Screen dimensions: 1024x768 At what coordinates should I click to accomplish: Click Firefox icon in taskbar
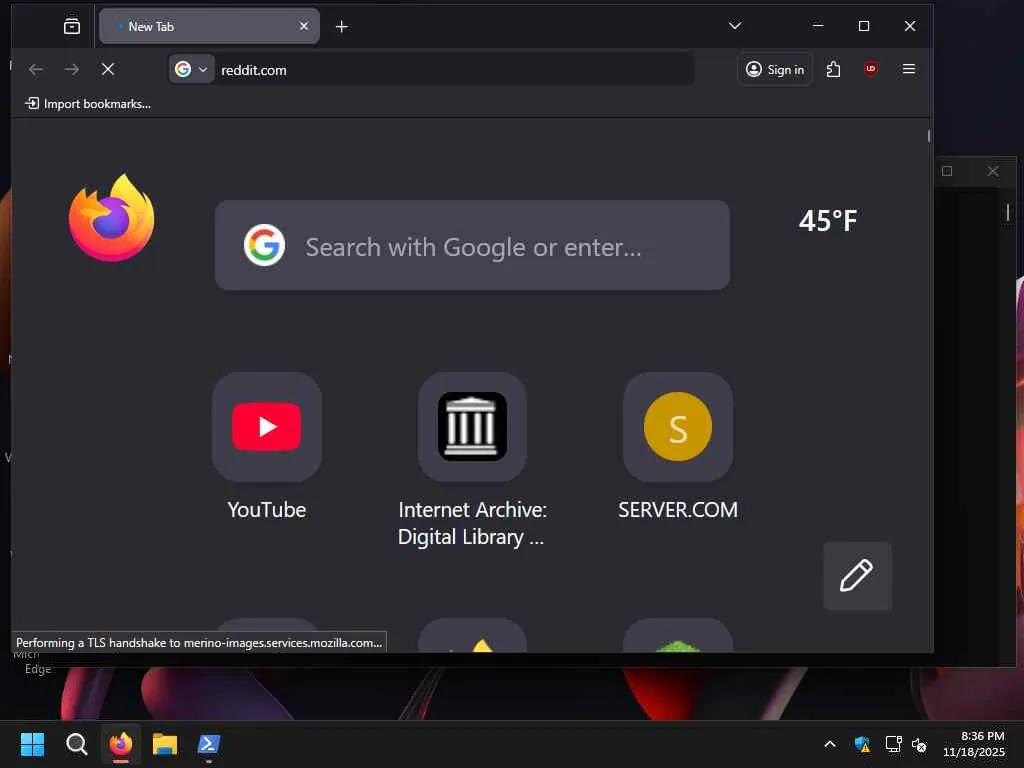click(x=121, y=744)
